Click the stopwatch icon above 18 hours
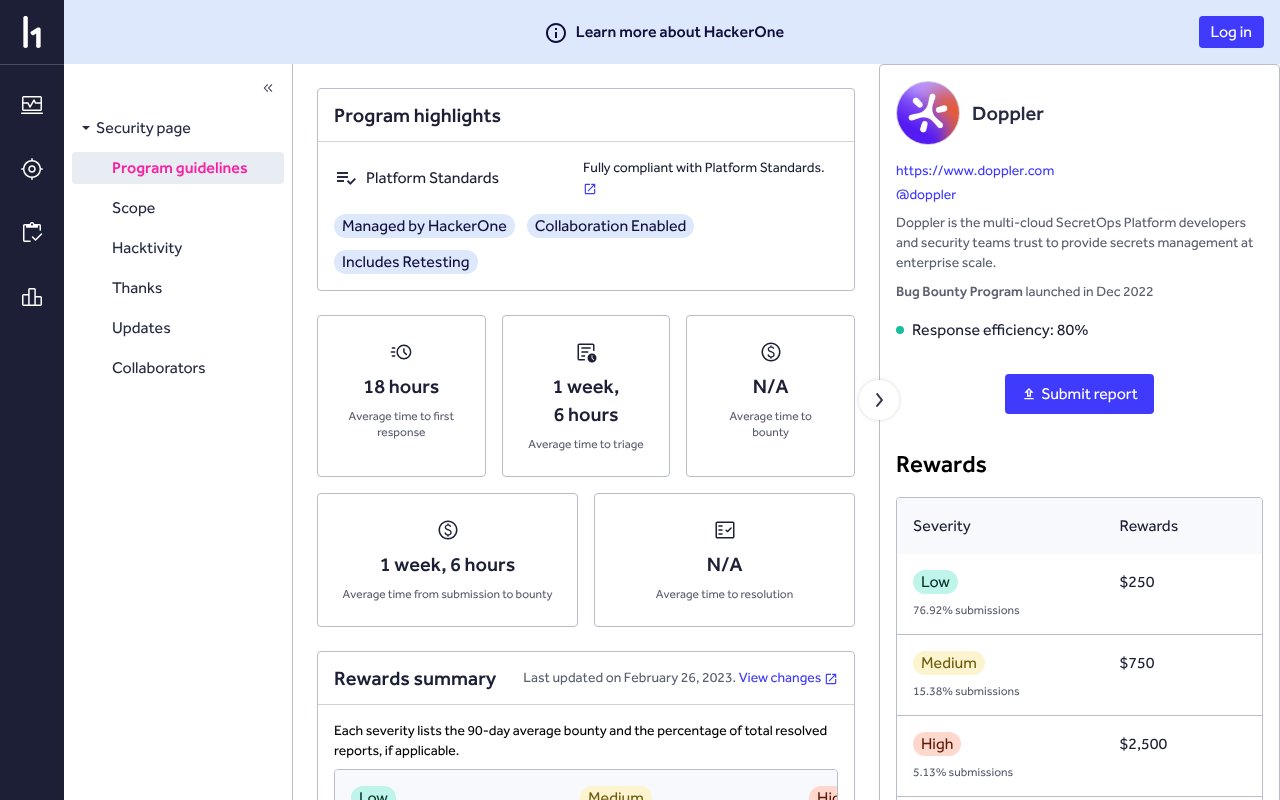Image resolution: width=1280 pixels, height=800 pixels. coord(401,352)
